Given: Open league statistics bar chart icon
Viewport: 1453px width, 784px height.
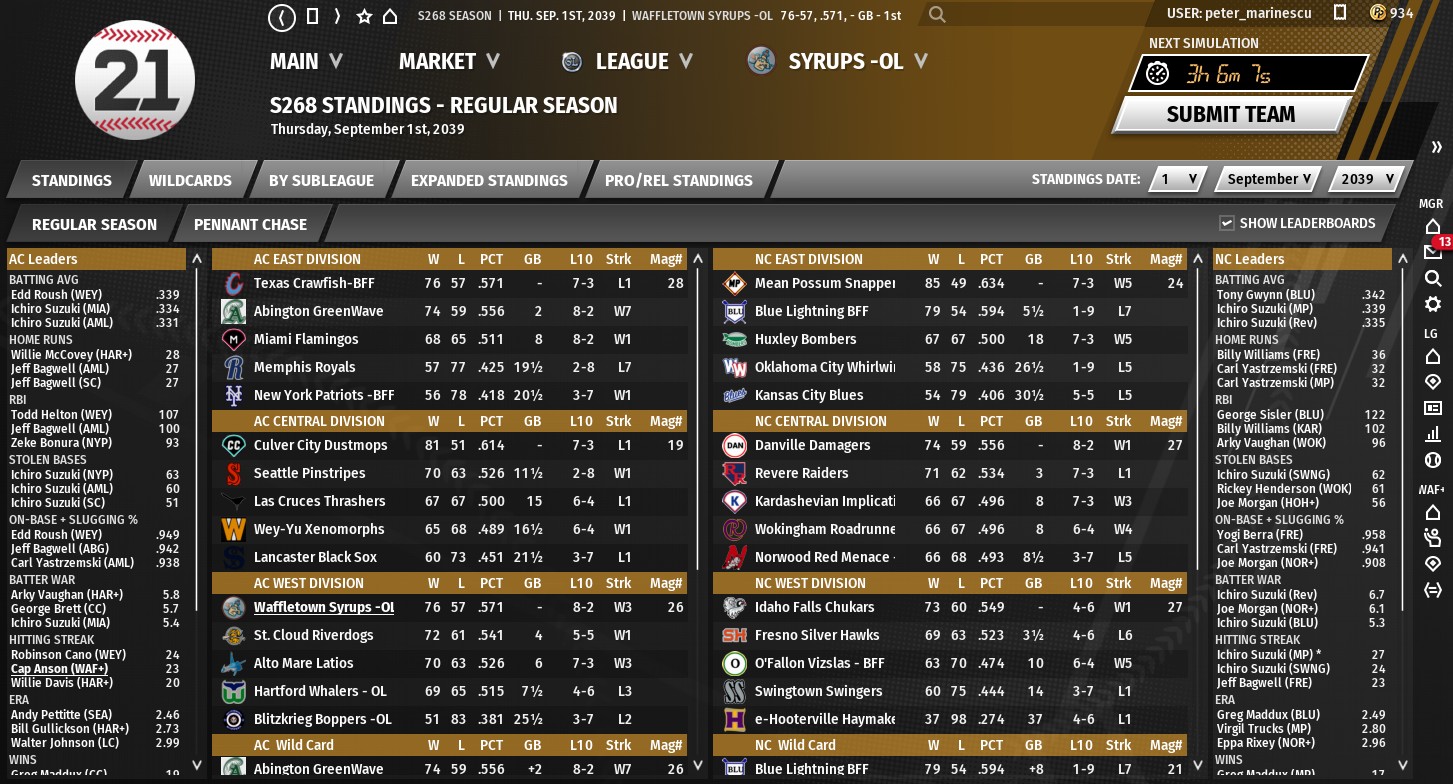Looking at the screenshot, I should coord(1432,434).
